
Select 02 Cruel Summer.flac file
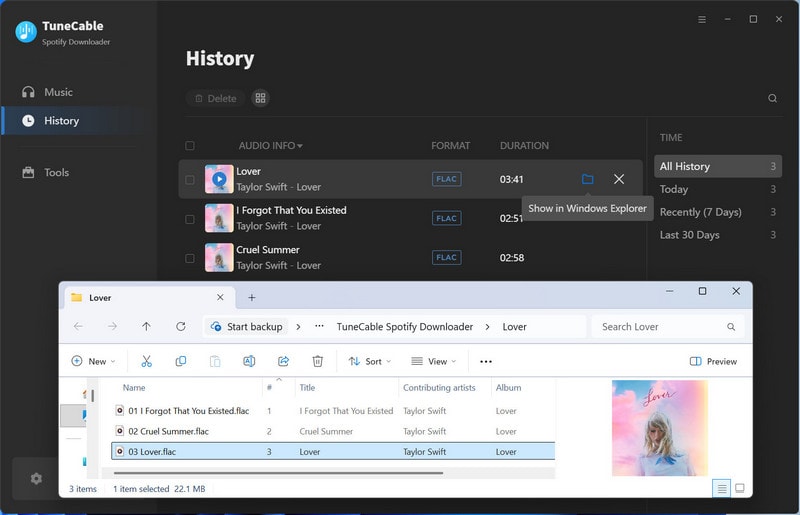[333, 431]
